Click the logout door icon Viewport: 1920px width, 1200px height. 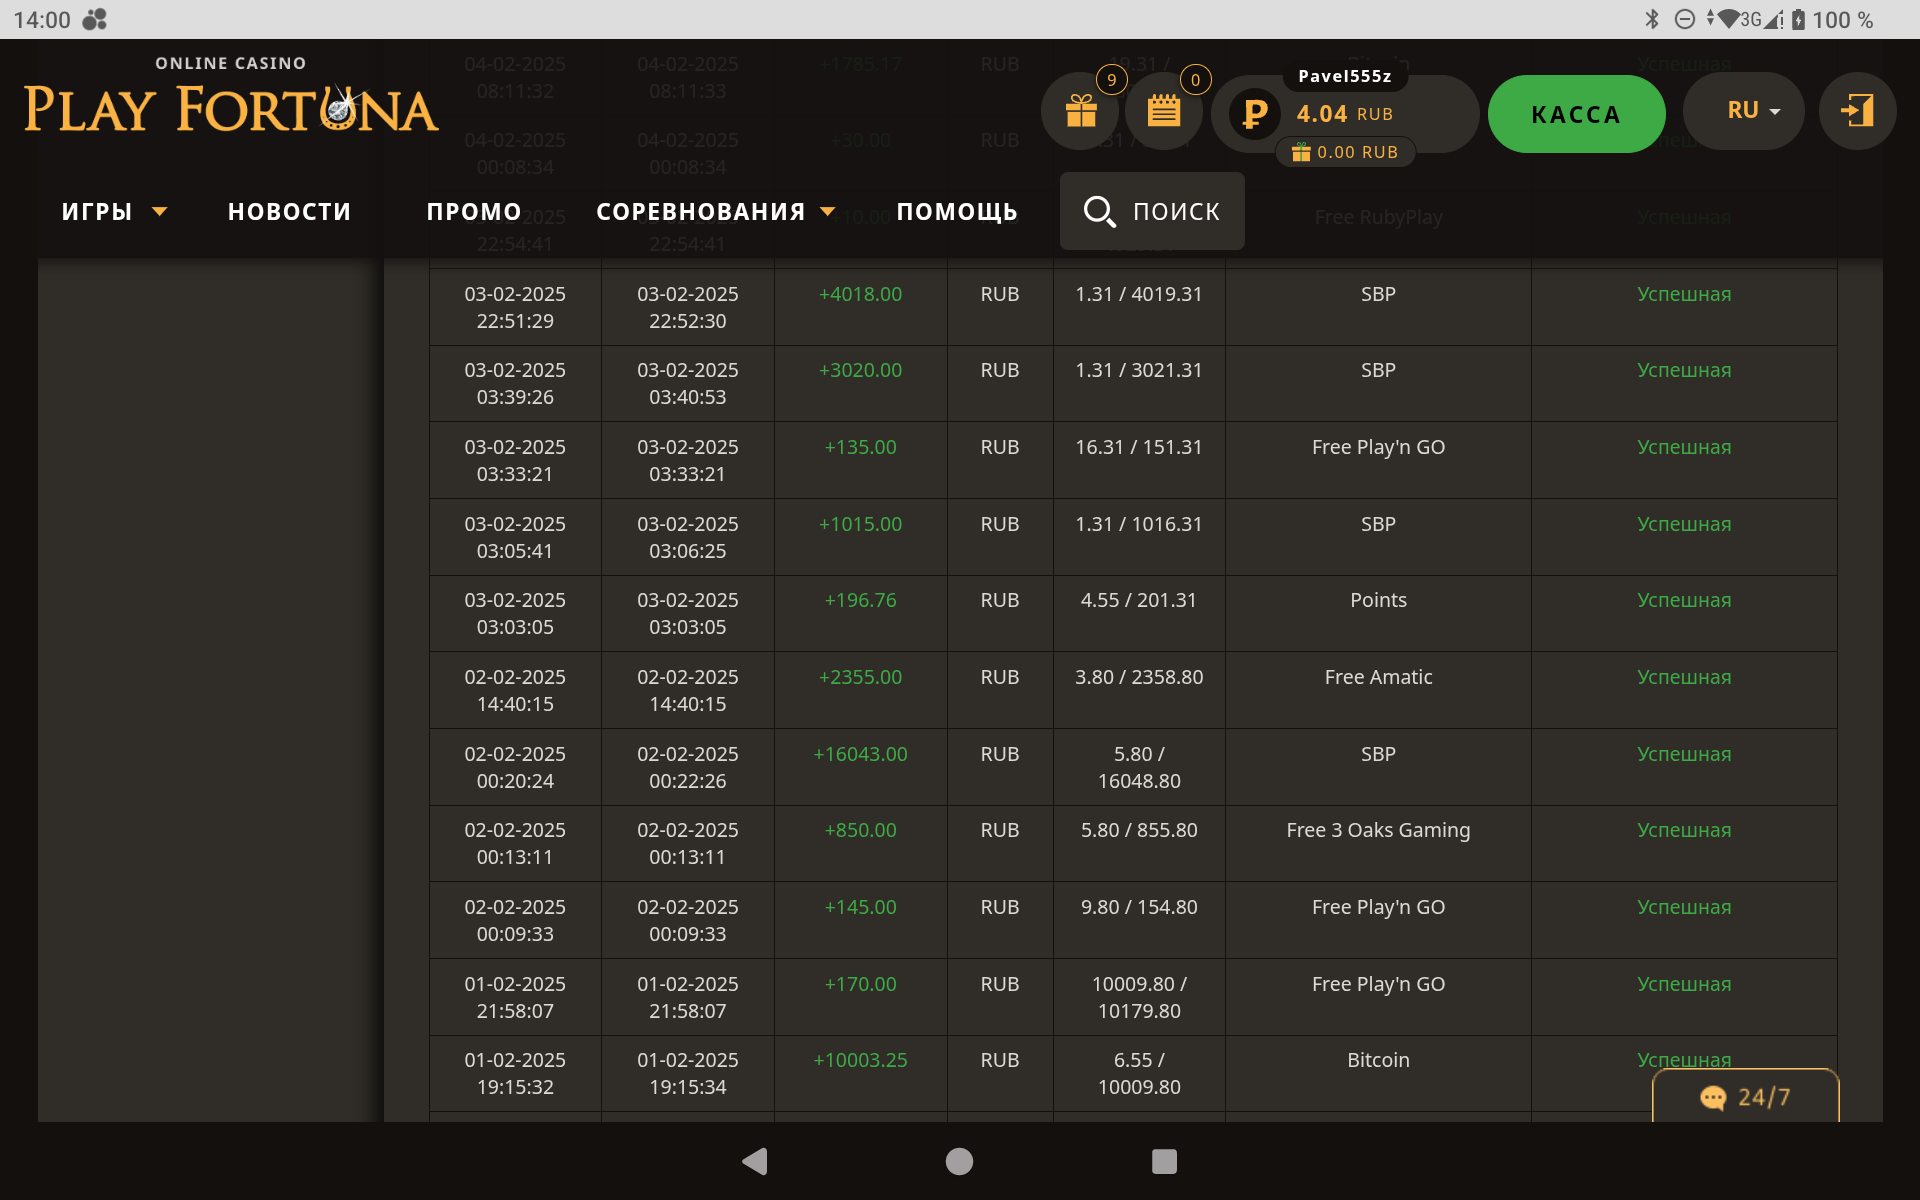click(x=1857, y=111)
